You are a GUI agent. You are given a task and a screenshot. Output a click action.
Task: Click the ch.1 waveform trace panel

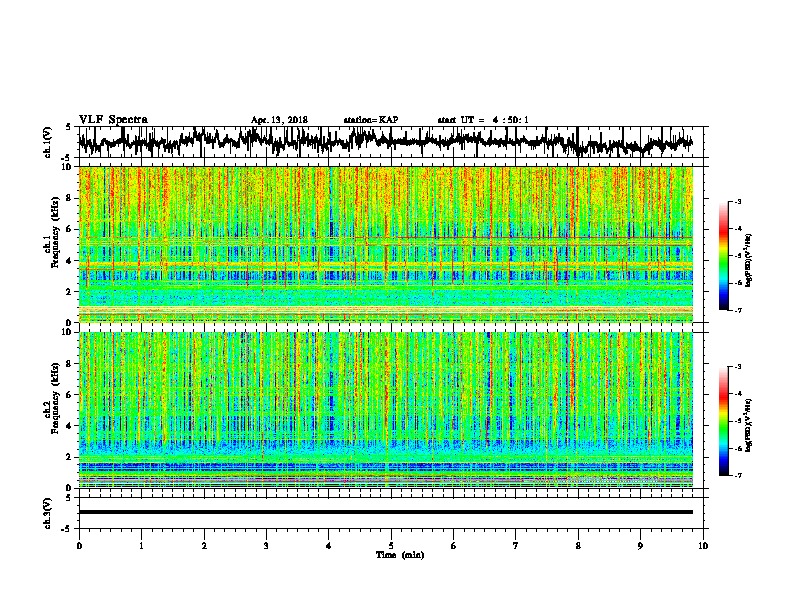click(390, 142)
